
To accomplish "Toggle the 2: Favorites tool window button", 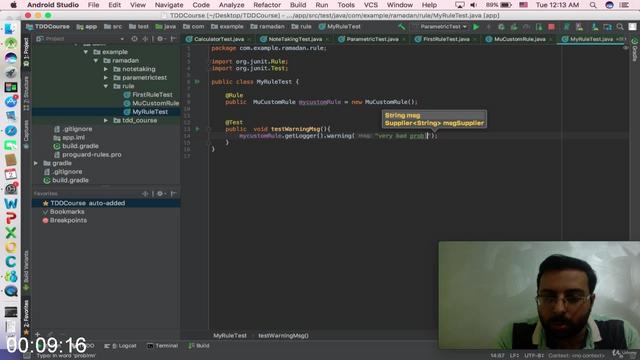I will click(26, 317).
